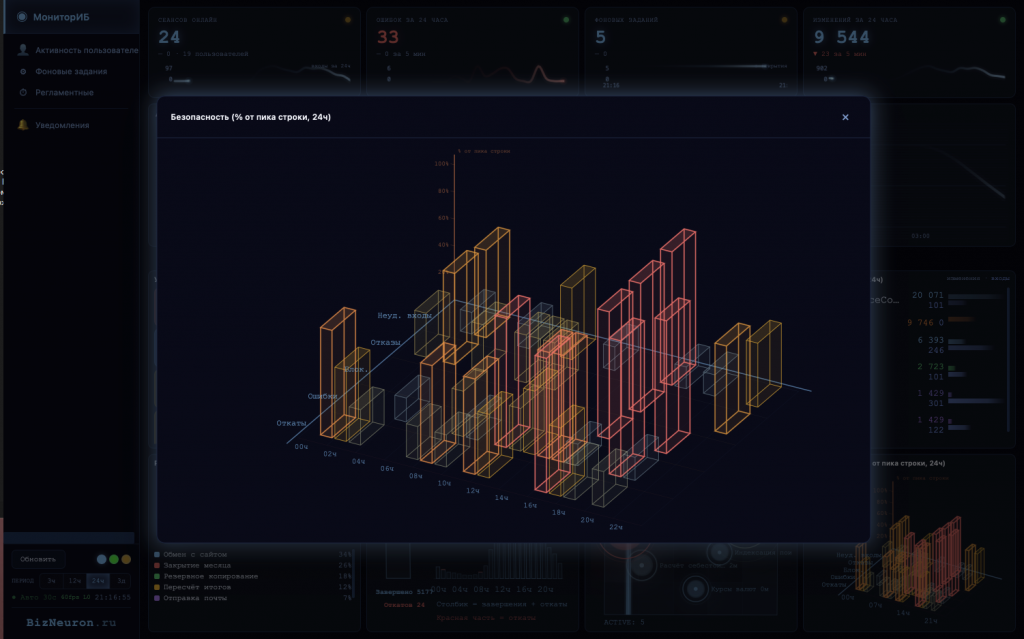Click the clock reading 21:16:55
Image resolution: width=1024 pixels, height=639 pixels.
(x=112, y=597)
